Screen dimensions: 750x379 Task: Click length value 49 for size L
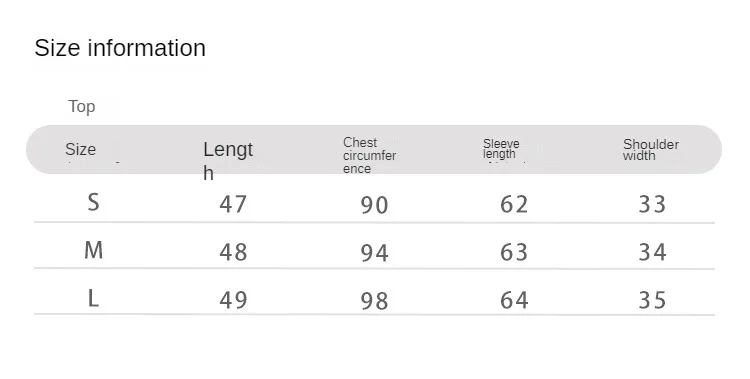pos(233,300)
